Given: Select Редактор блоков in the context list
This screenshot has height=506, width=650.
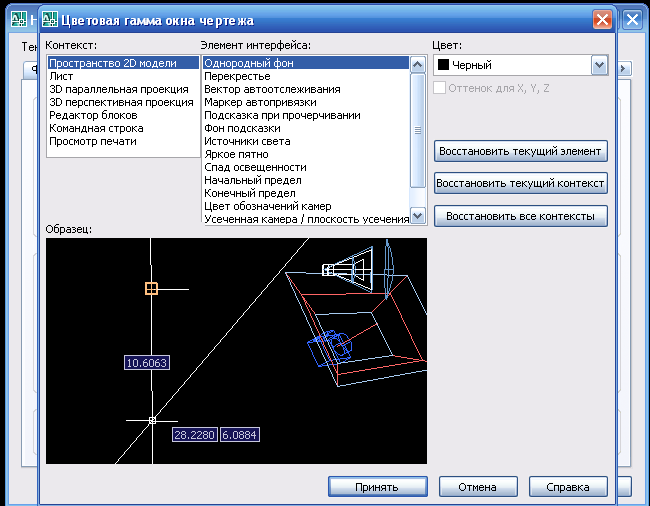Looking at the screenshot, I should coord(123,115).
